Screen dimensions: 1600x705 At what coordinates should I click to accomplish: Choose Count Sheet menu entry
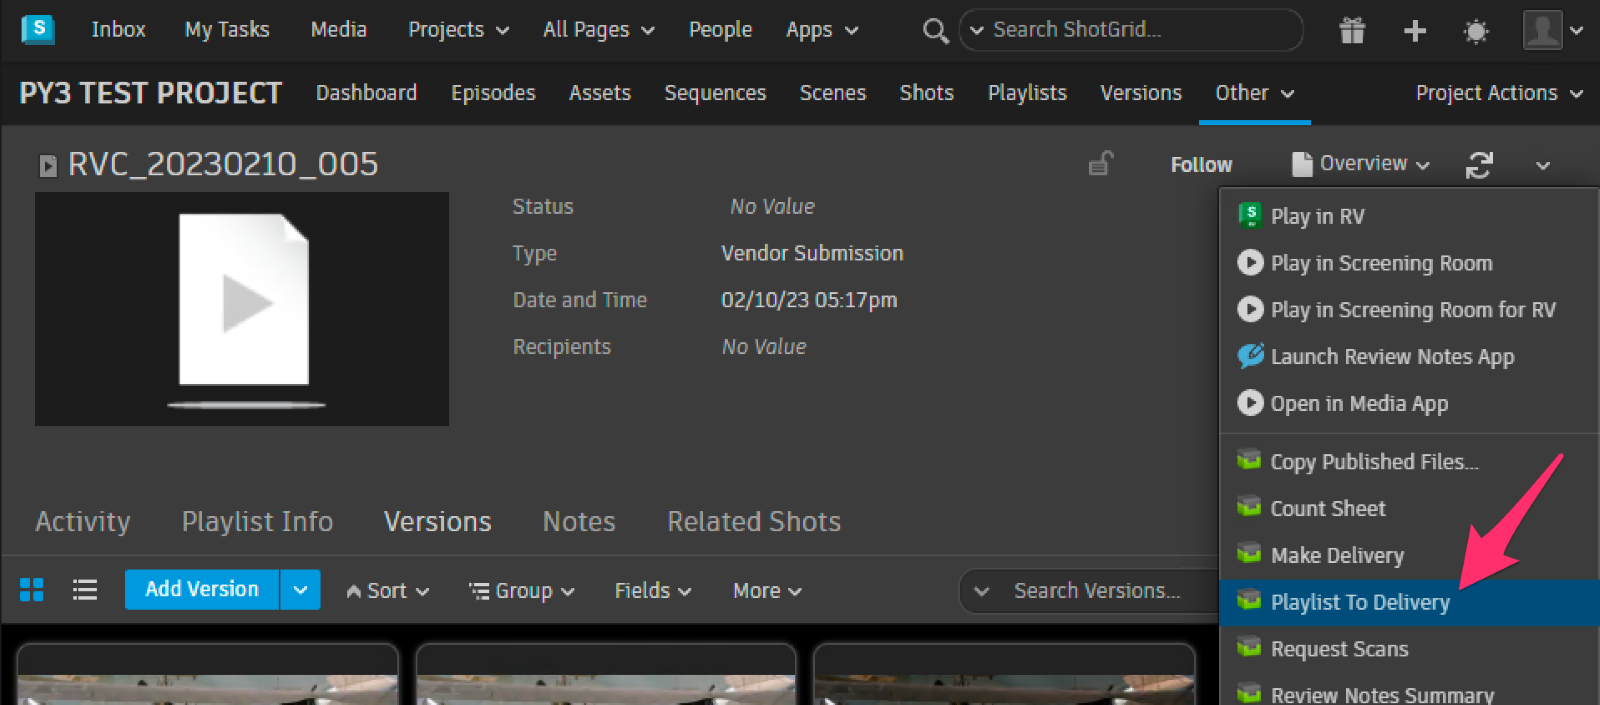[1409, 509]
